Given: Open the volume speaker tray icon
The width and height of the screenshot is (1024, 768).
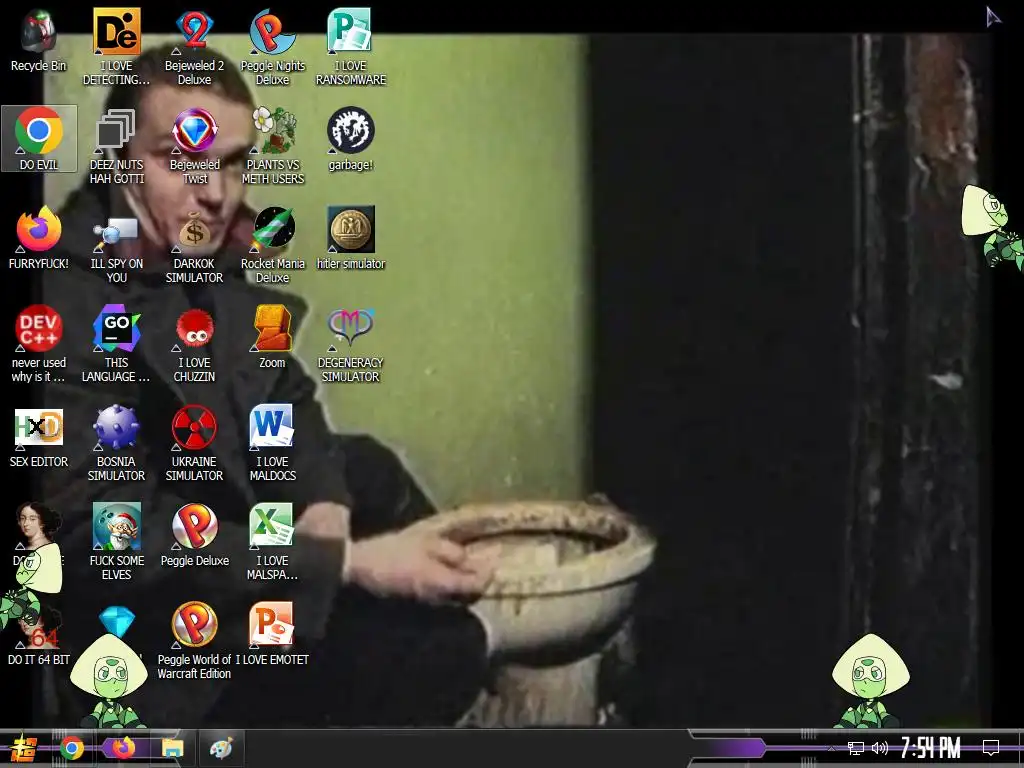Looking at the screenshot, I should 880,748.
